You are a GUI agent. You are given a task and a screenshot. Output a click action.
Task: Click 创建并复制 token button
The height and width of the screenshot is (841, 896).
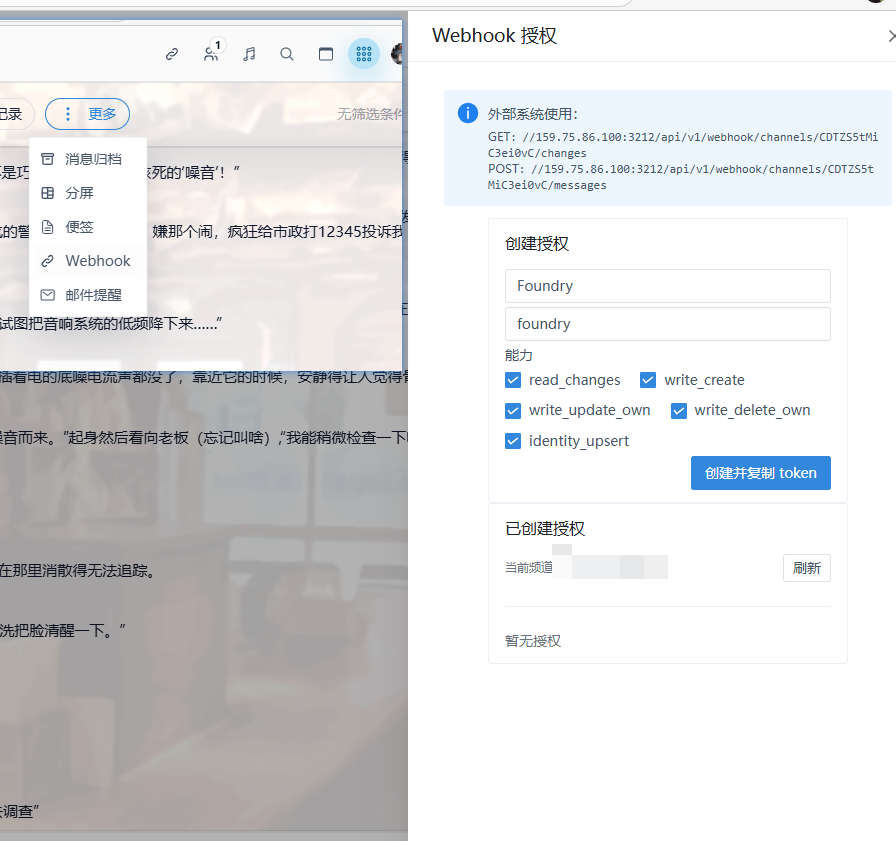(x=761, y=473)
